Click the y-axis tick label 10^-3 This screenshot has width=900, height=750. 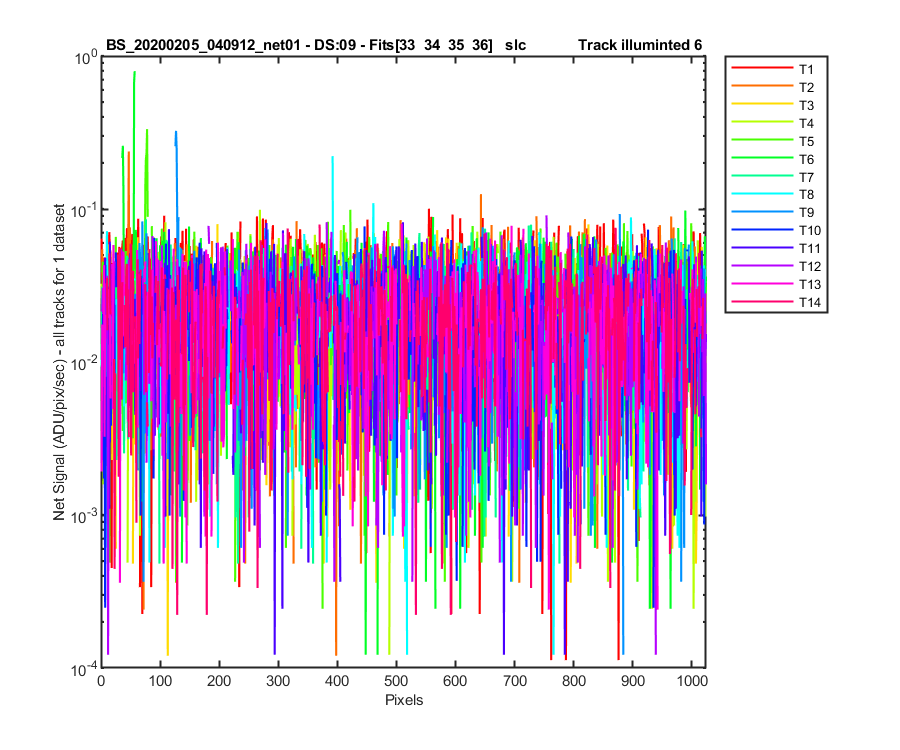point(83,516)
